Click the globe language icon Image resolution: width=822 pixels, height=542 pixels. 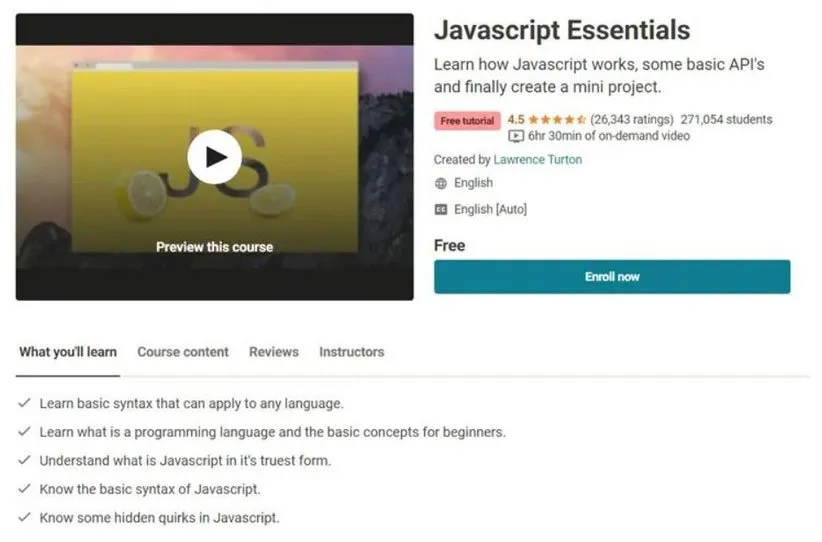click(441, 183)
